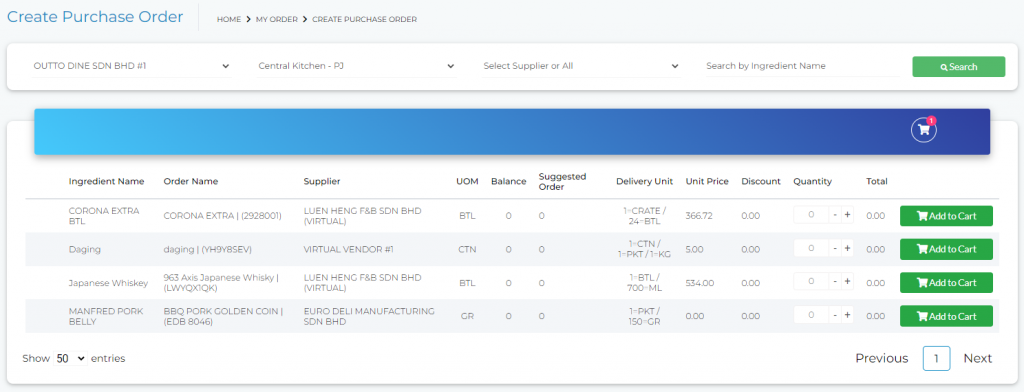
Task: Decrease quantity for Japanese Whiskey
Action: pos(835,282)
